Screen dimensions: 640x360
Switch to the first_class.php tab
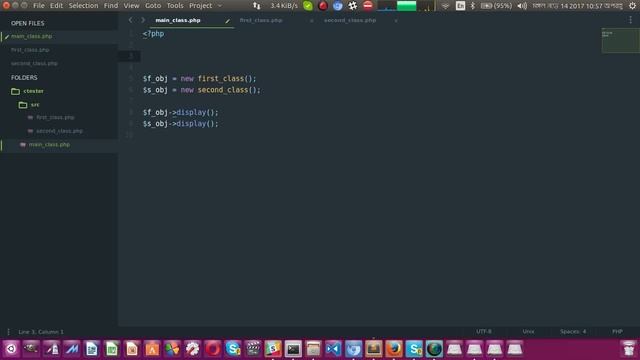tap(261, 20)
